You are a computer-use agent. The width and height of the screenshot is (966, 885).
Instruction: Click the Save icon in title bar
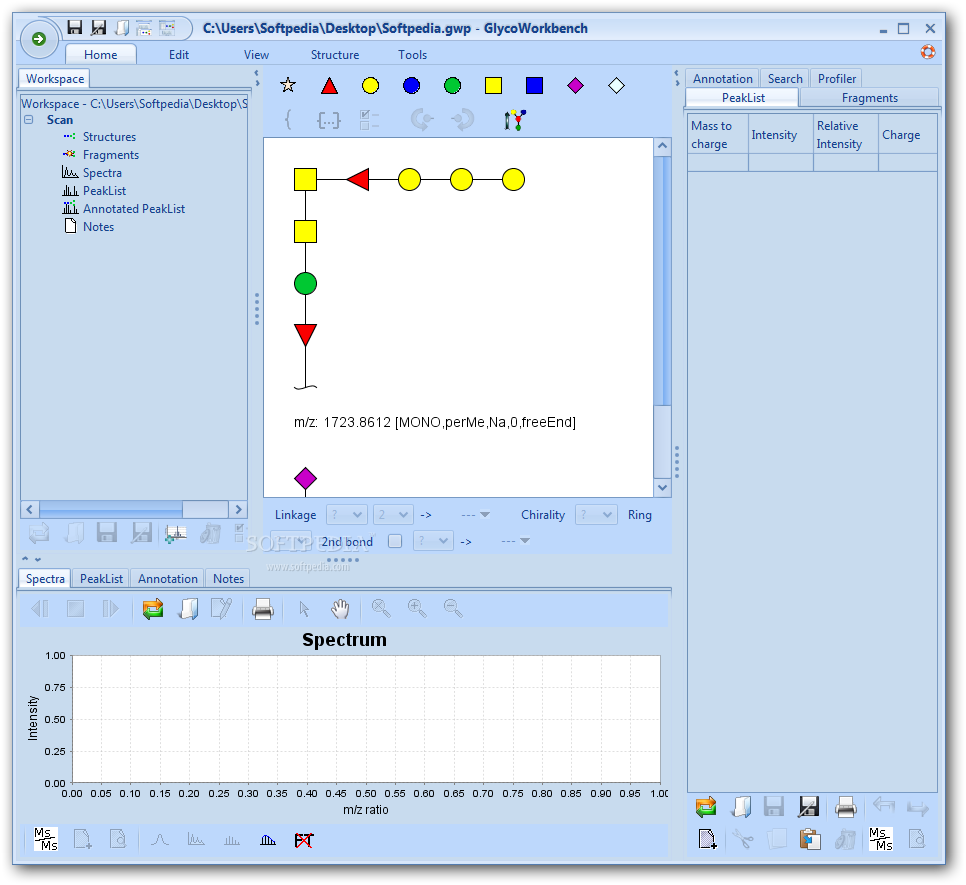75,28
